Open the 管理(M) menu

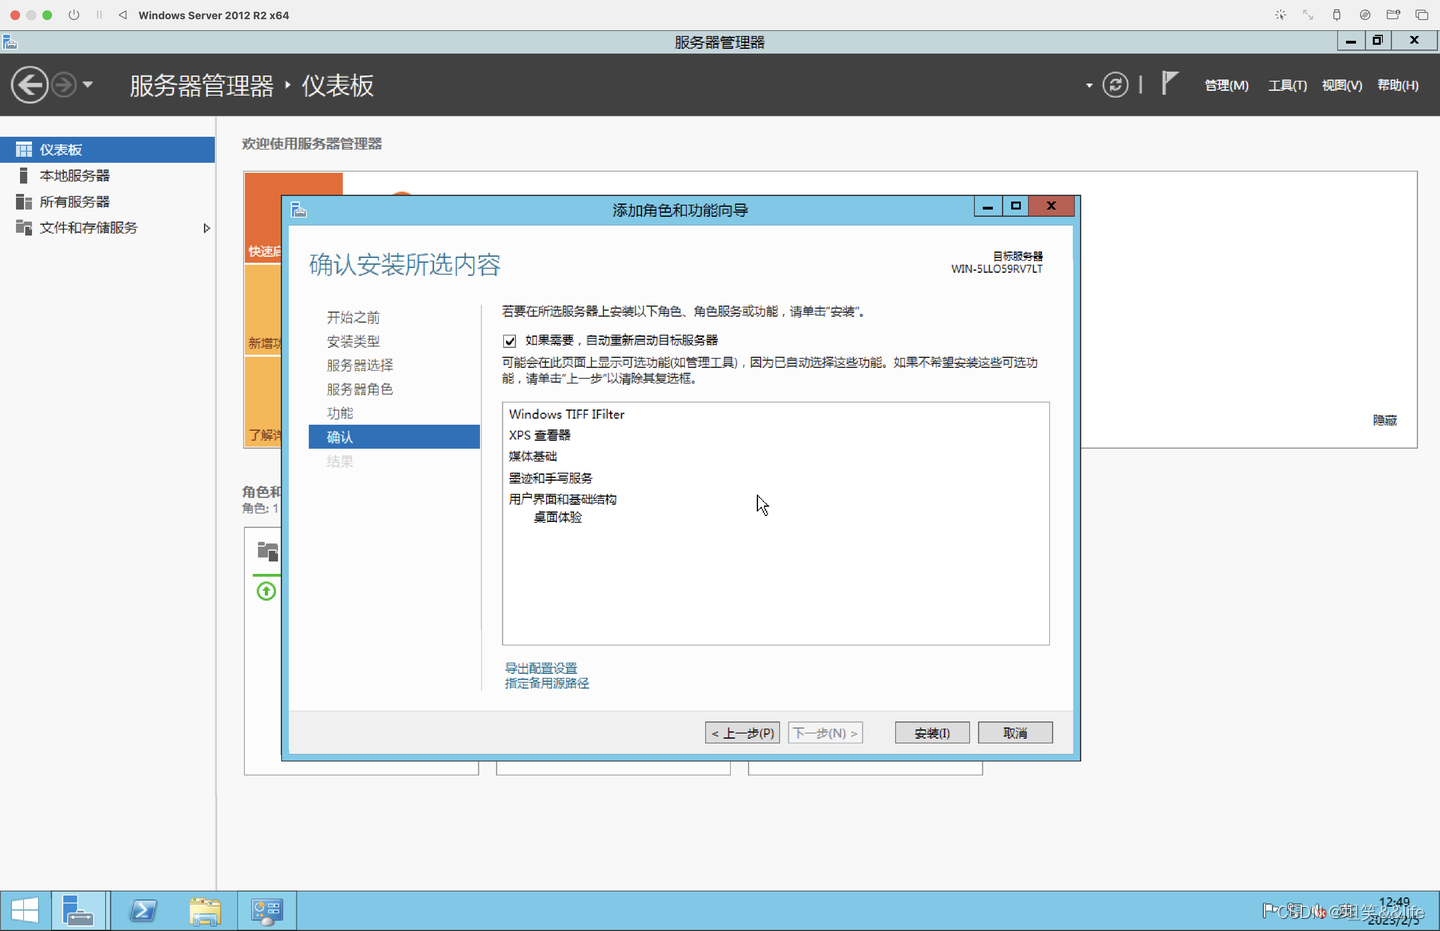1226,85
